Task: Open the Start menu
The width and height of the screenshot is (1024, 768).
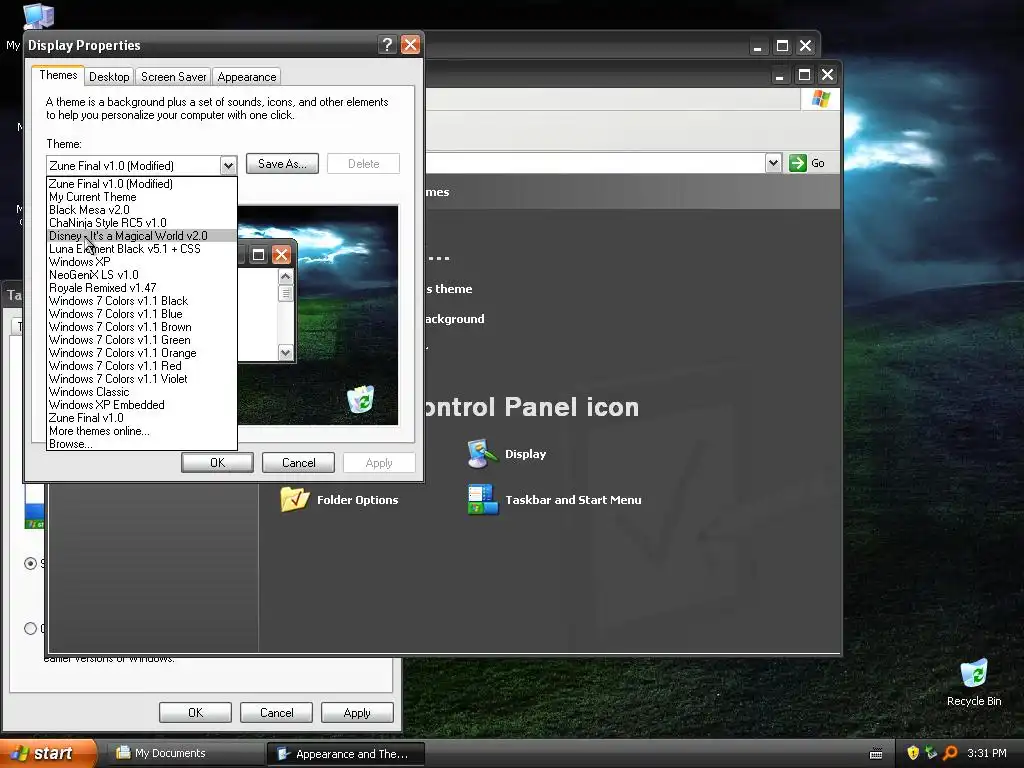Action: [47, 753]
